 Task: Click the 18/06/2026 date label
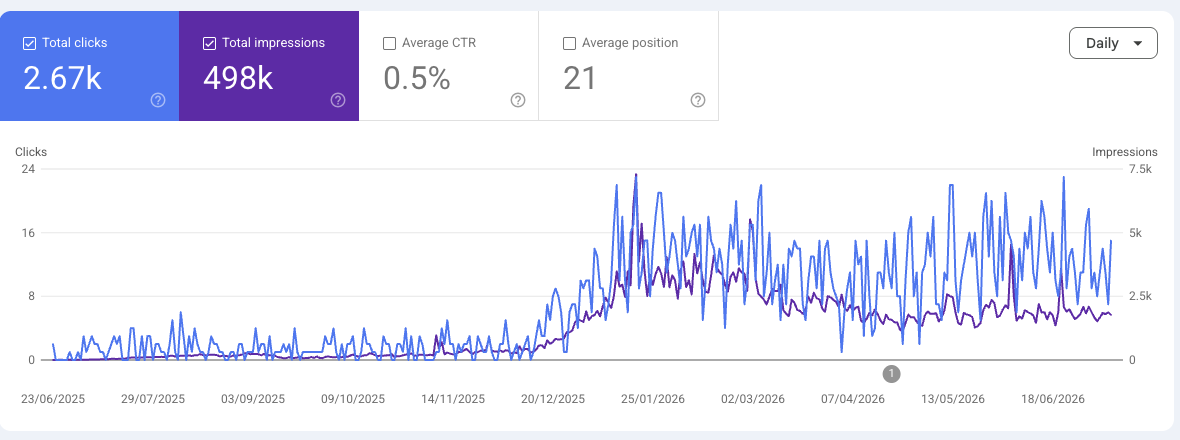1052,399
